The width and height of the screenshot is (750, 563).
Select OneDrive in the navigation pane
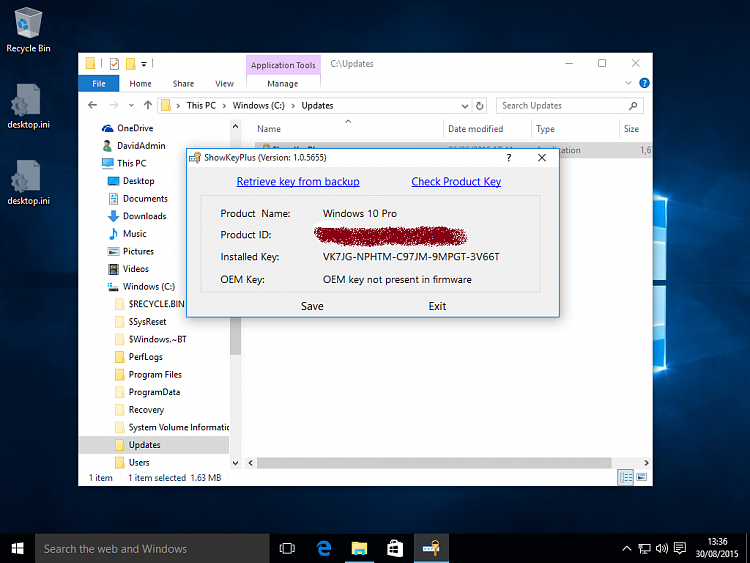pos(128,128)
